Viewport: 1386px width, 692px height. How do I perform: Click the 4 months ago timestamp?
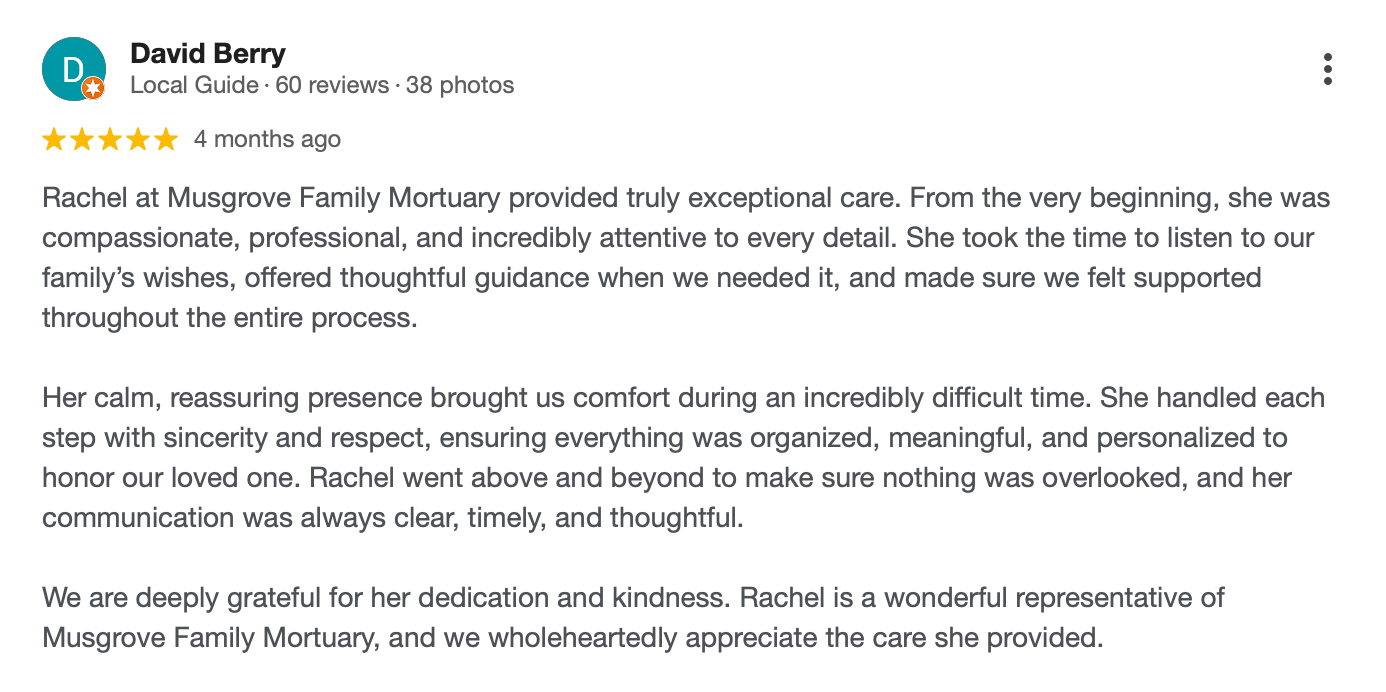pyautogui.click(x=267, y=139)
